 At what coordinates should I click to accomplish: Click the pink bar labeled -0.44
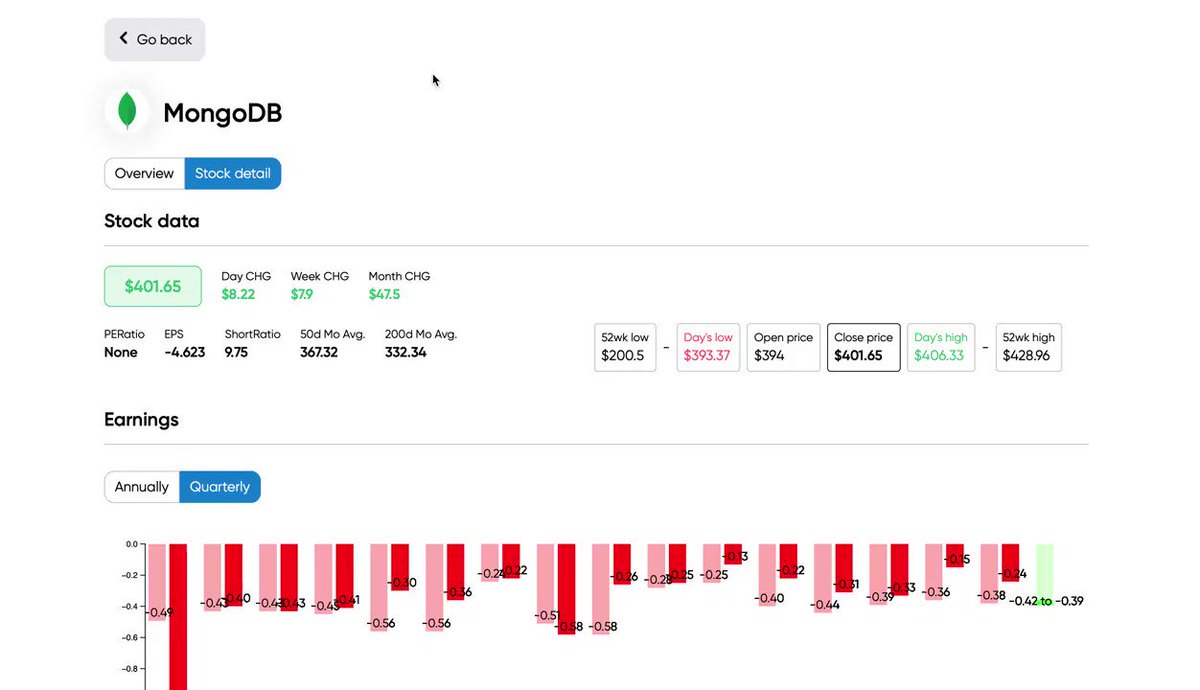(823, 578)
